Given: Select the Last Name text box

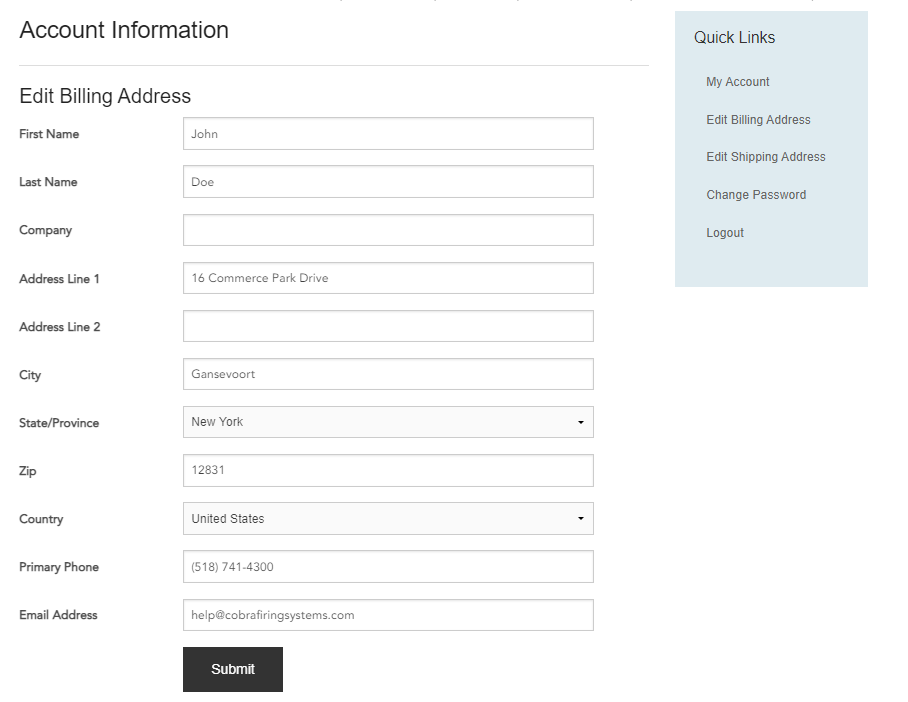Looking at the screenshot, I should pos(388,182).
